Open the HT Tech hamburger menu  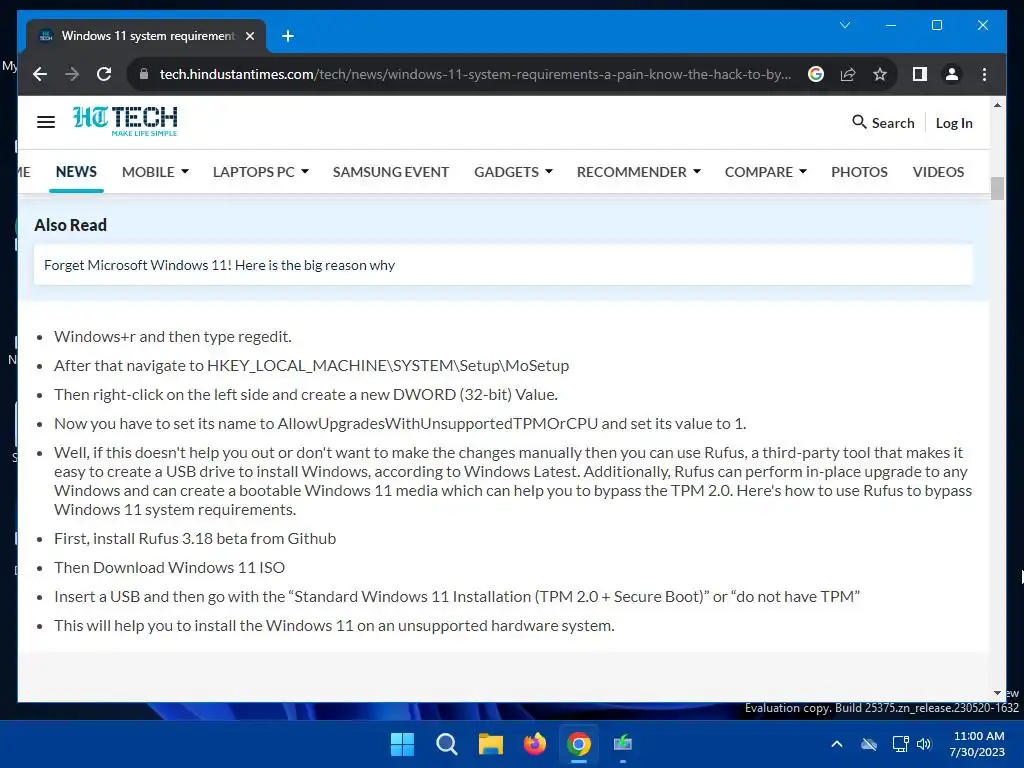click(46, 122)
